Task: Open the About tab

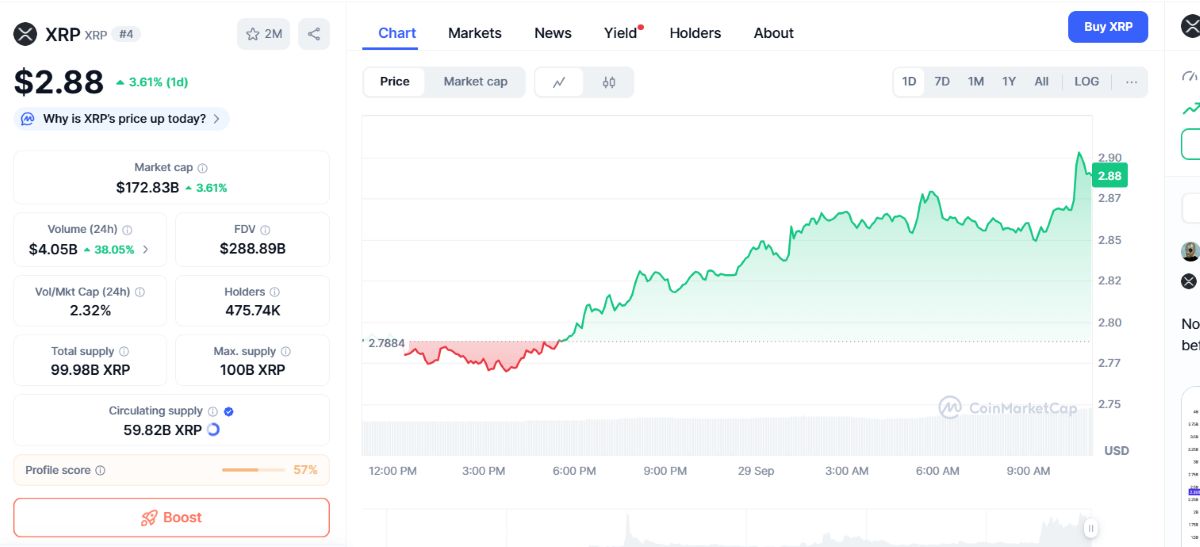Action: coord(774,33)
